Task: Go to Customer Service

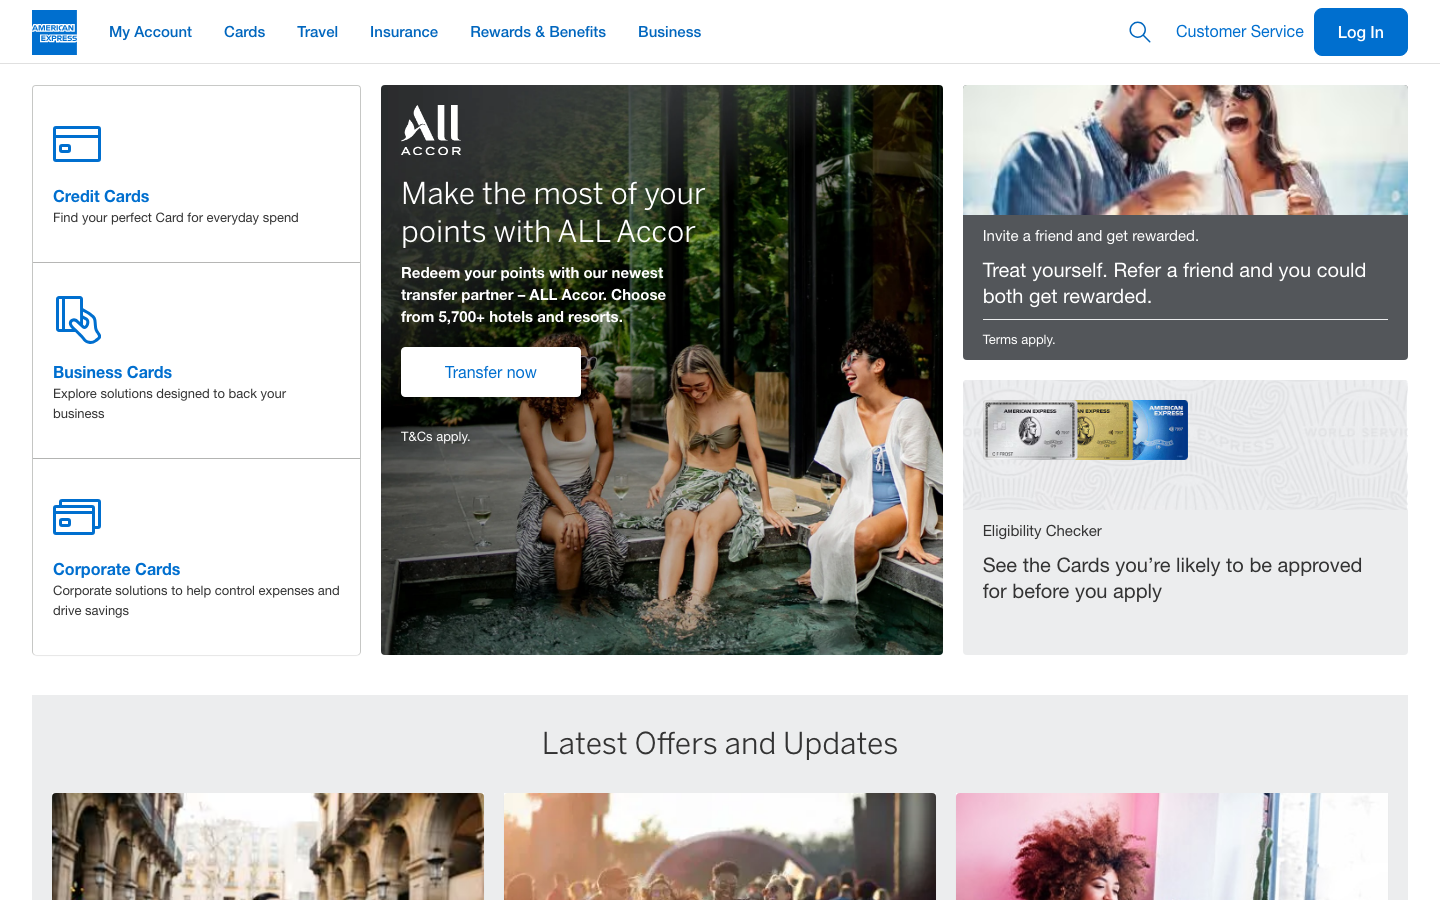Action: pyautogui.click(x=1239, y=32)
